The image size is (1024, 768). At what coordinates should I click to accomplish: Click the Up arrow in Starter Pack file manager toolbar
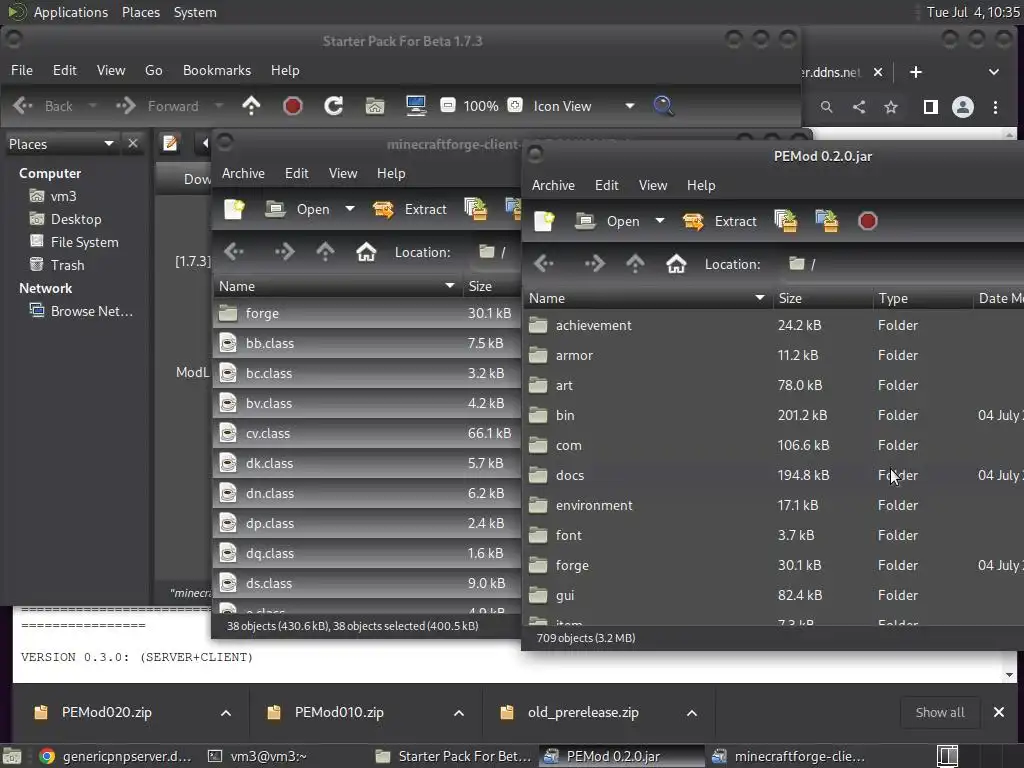point(251,106)
